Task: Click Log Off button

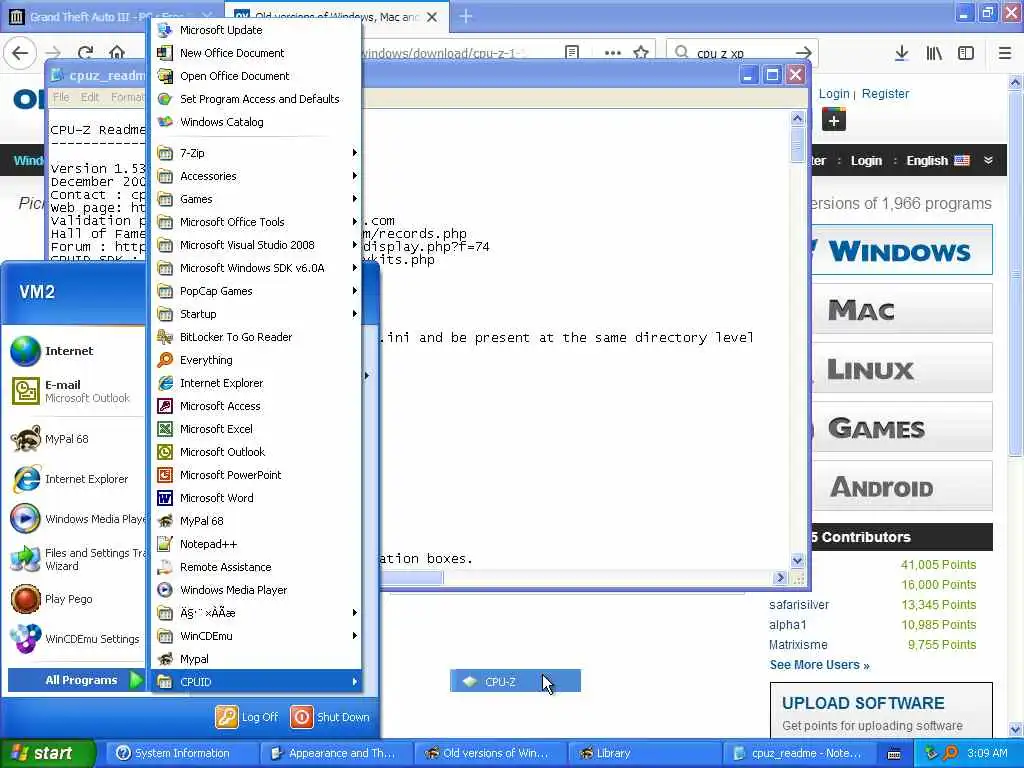Action: [x=247, y=716]
